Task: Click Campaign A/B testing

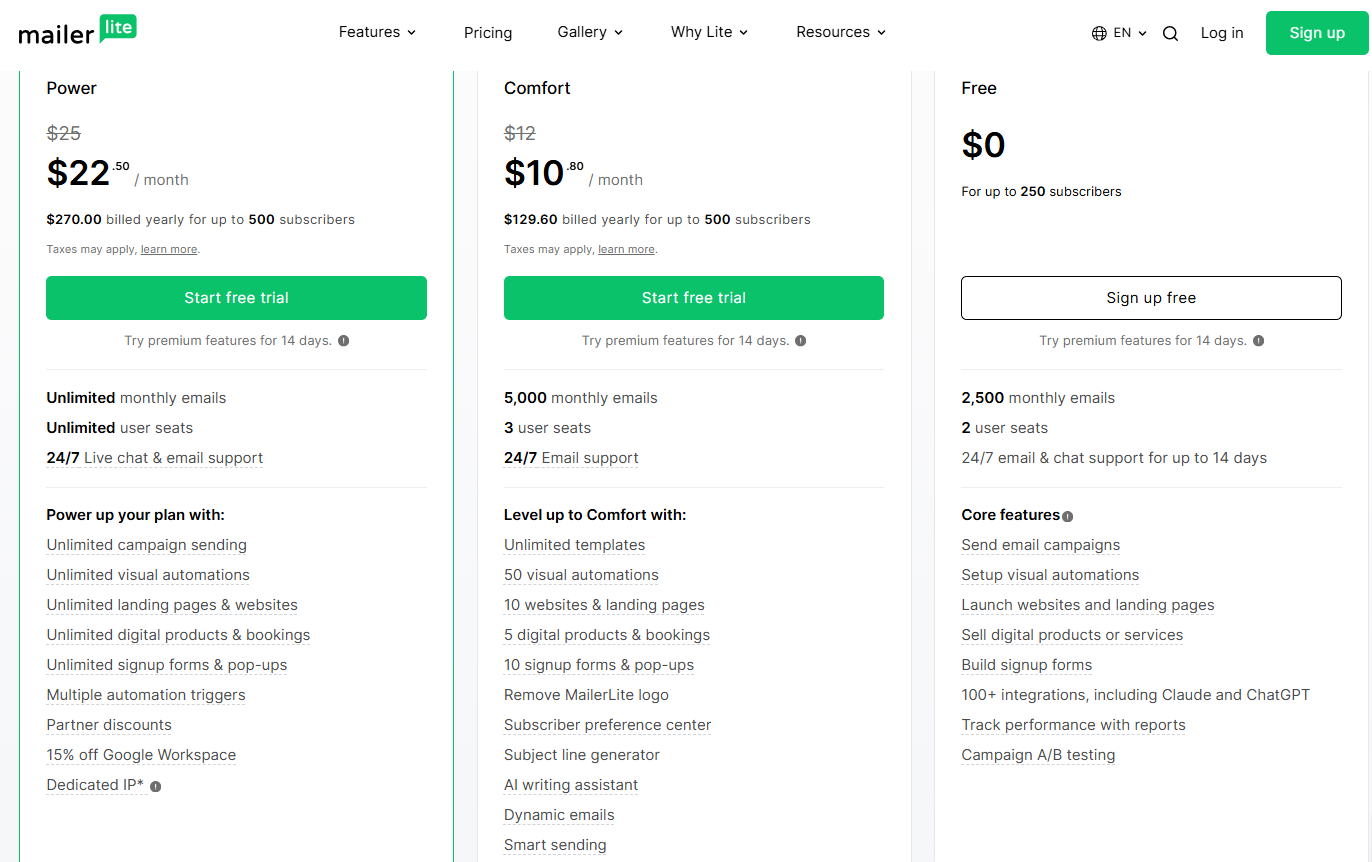Action: (1038, 755)
